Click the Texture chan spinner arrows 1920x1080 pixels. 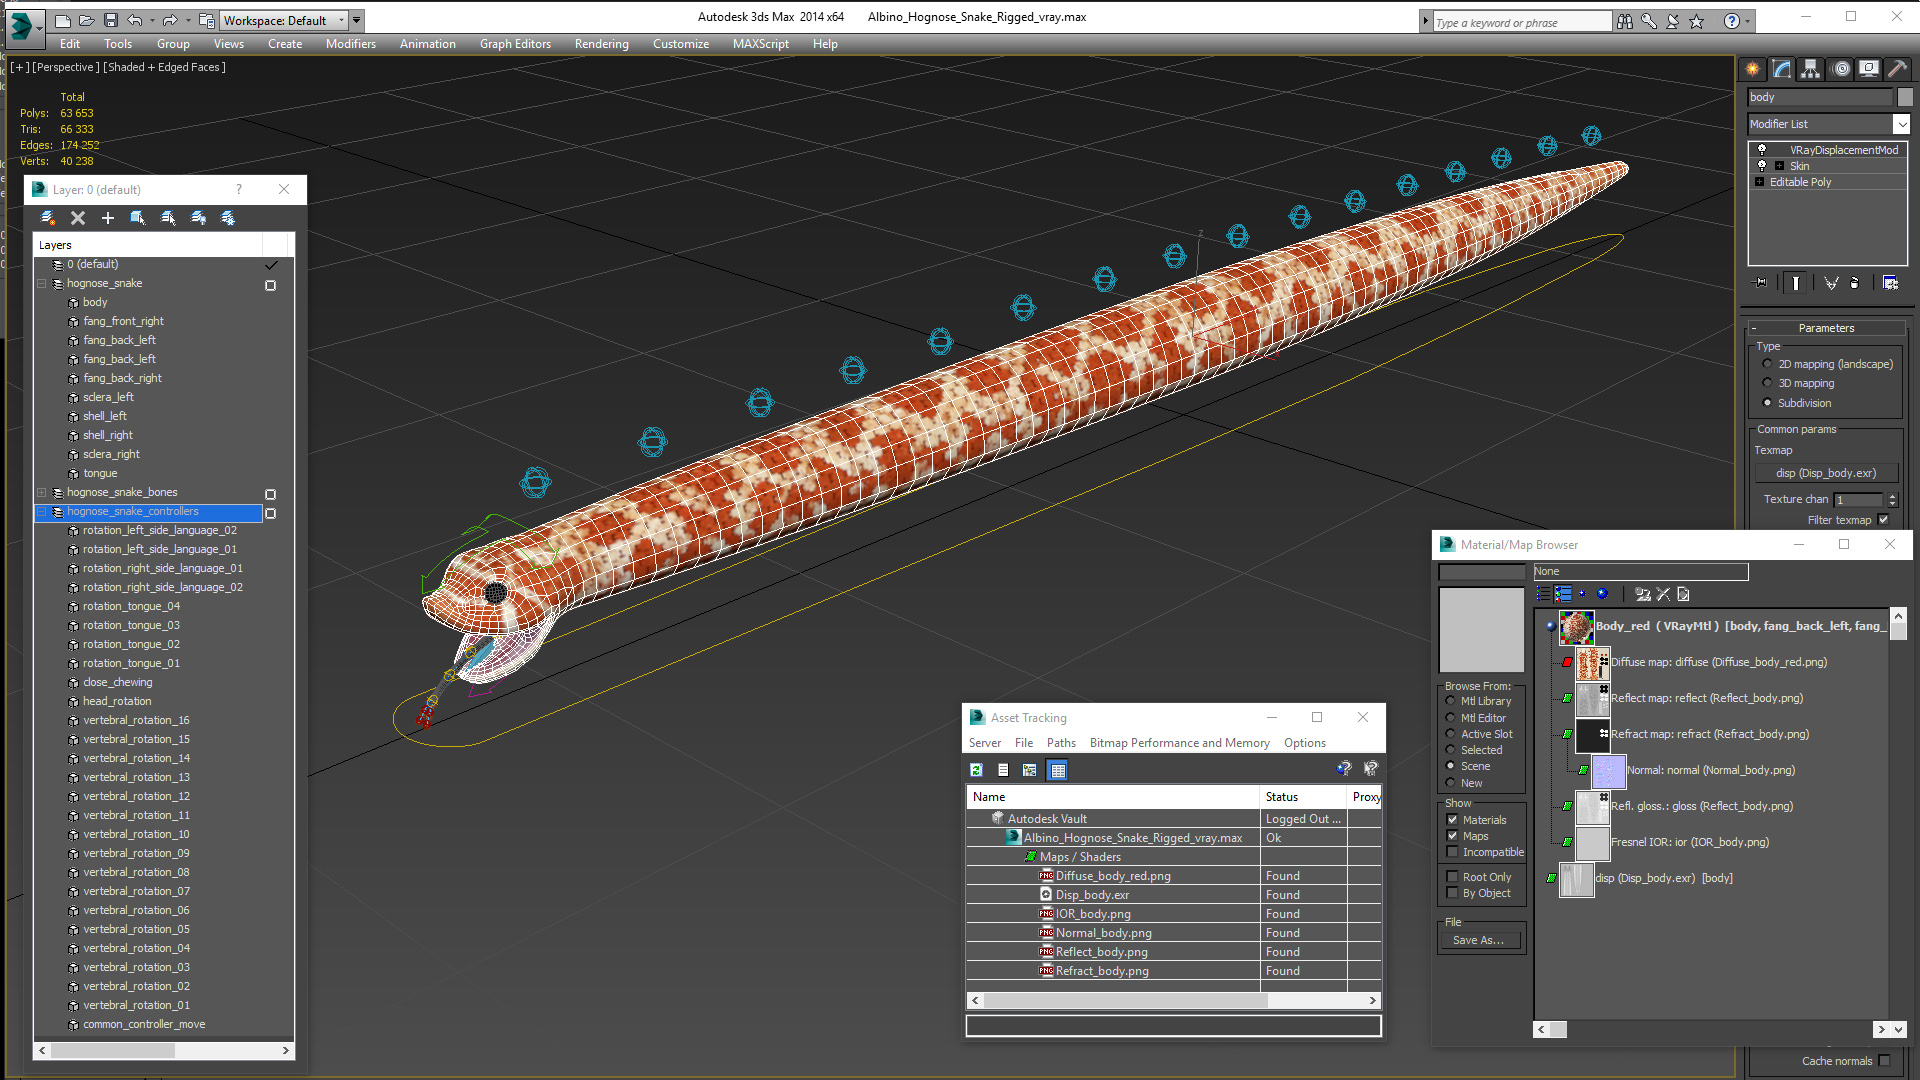1892,499
